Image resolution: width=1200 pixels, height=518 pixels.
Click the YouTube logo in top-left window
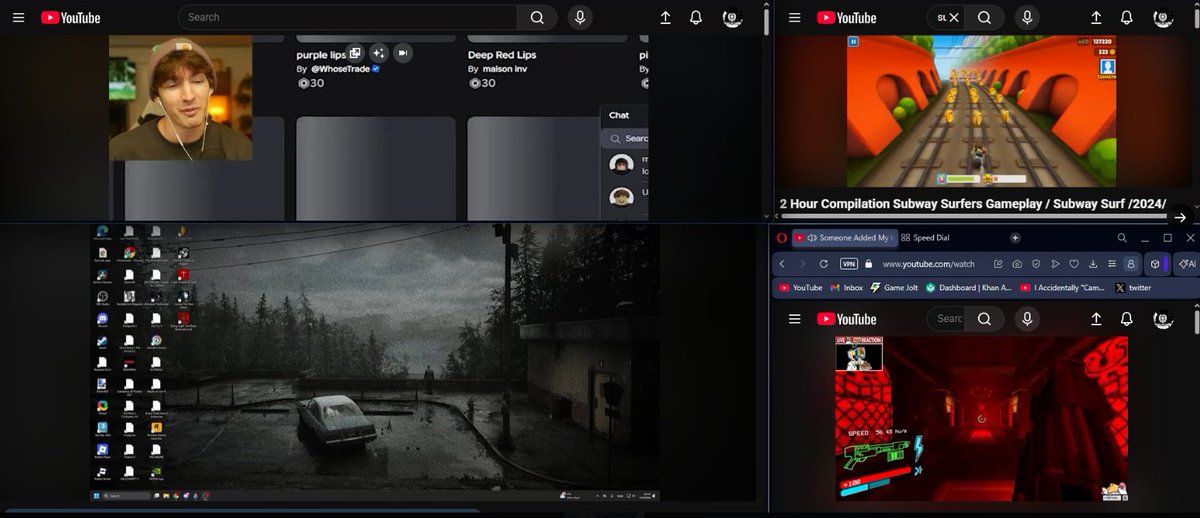71,17
